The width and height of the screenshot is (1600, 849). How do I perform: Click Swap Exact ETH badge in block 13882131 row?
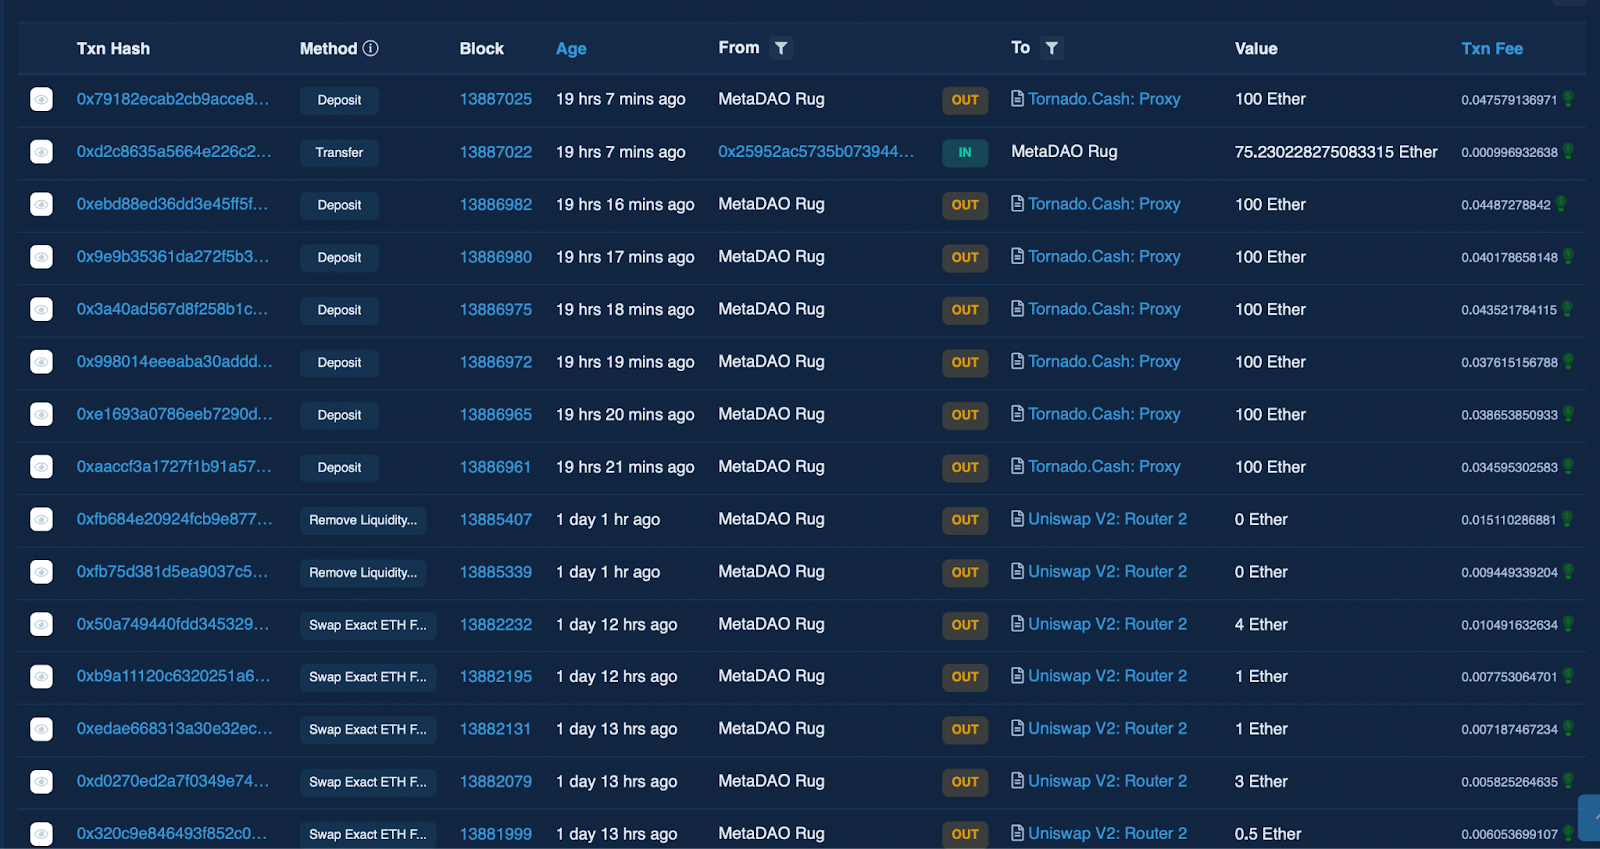368,730
